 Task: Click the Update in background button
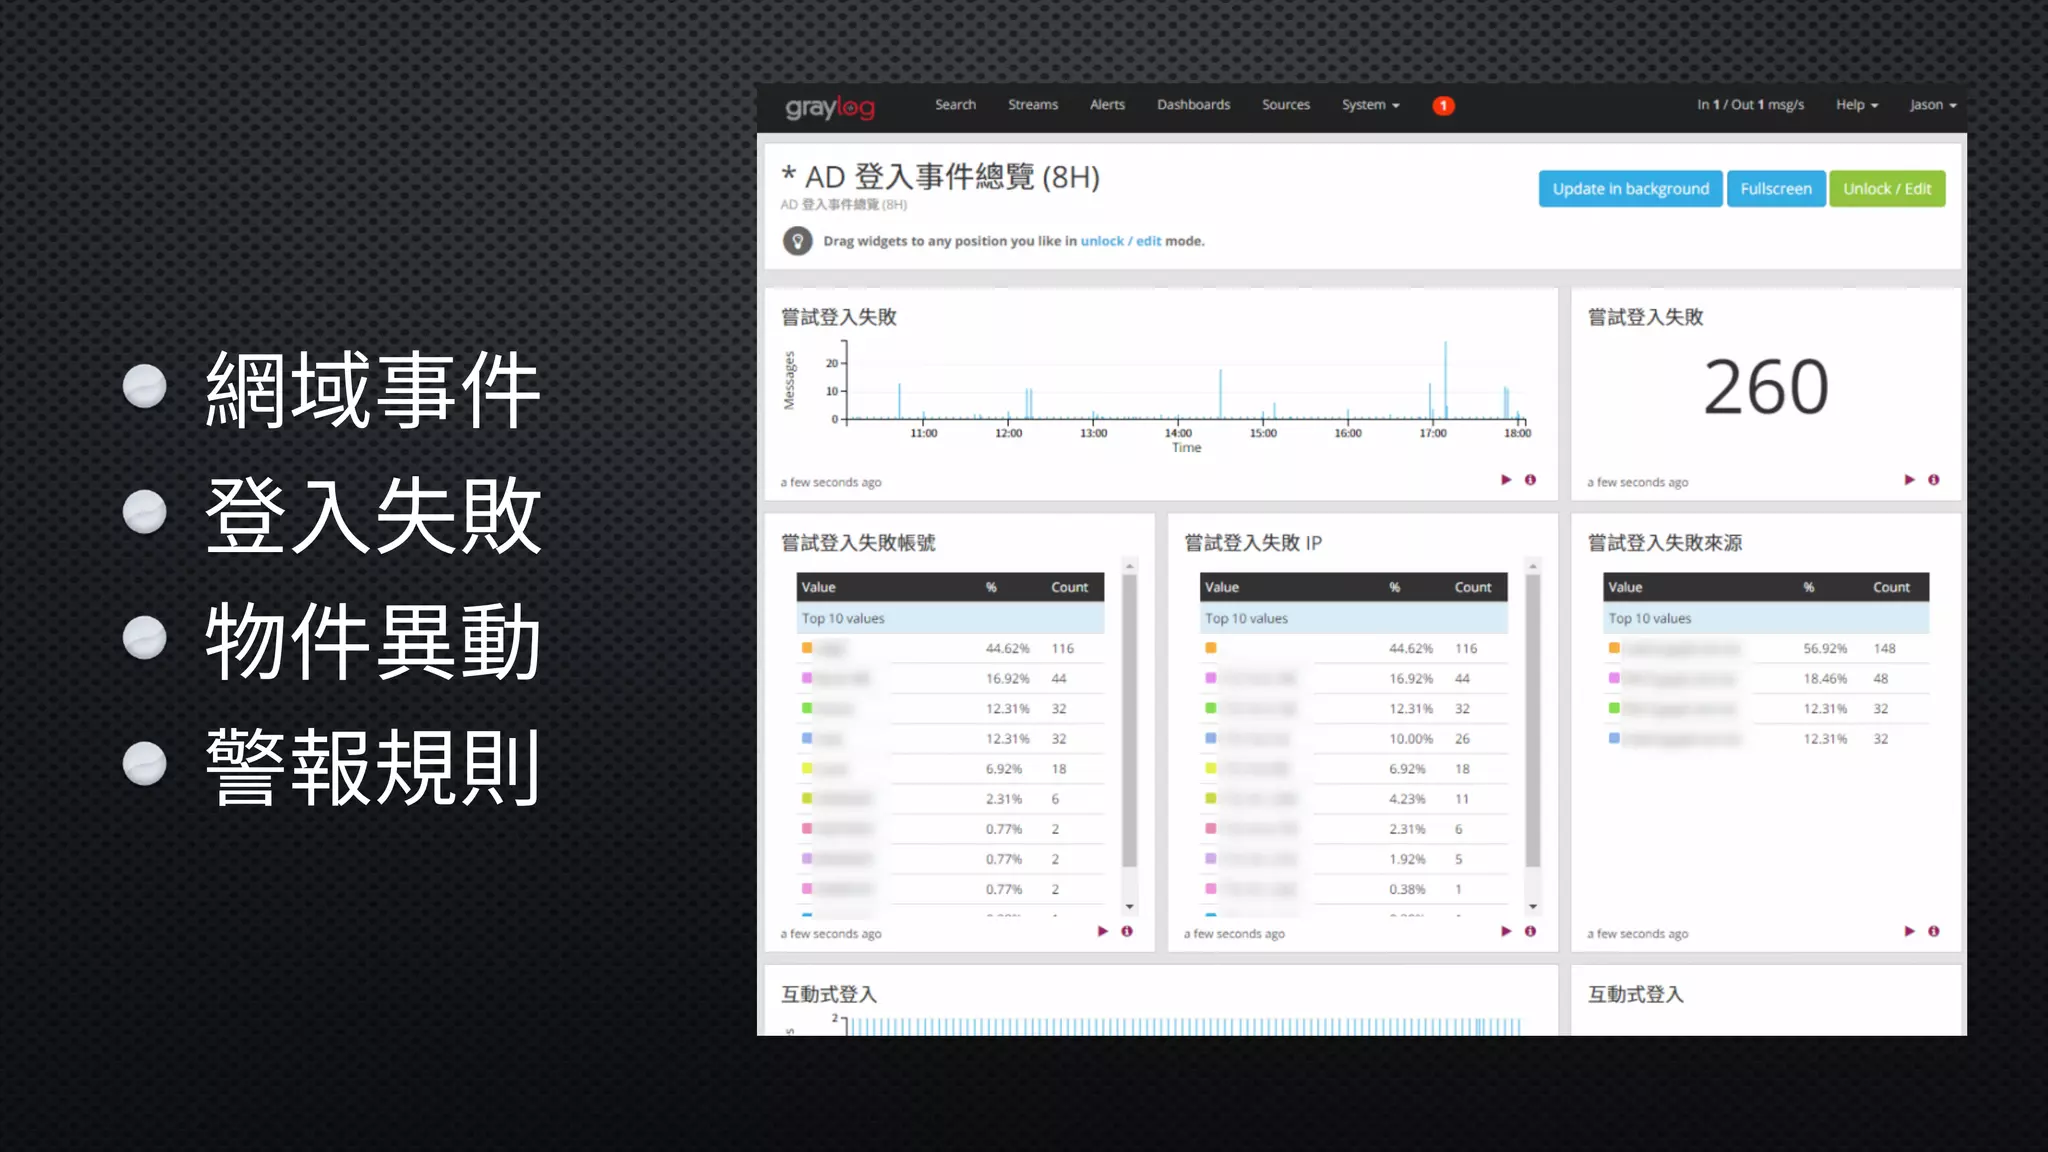pyautogui.click(x=1630, y=189)
